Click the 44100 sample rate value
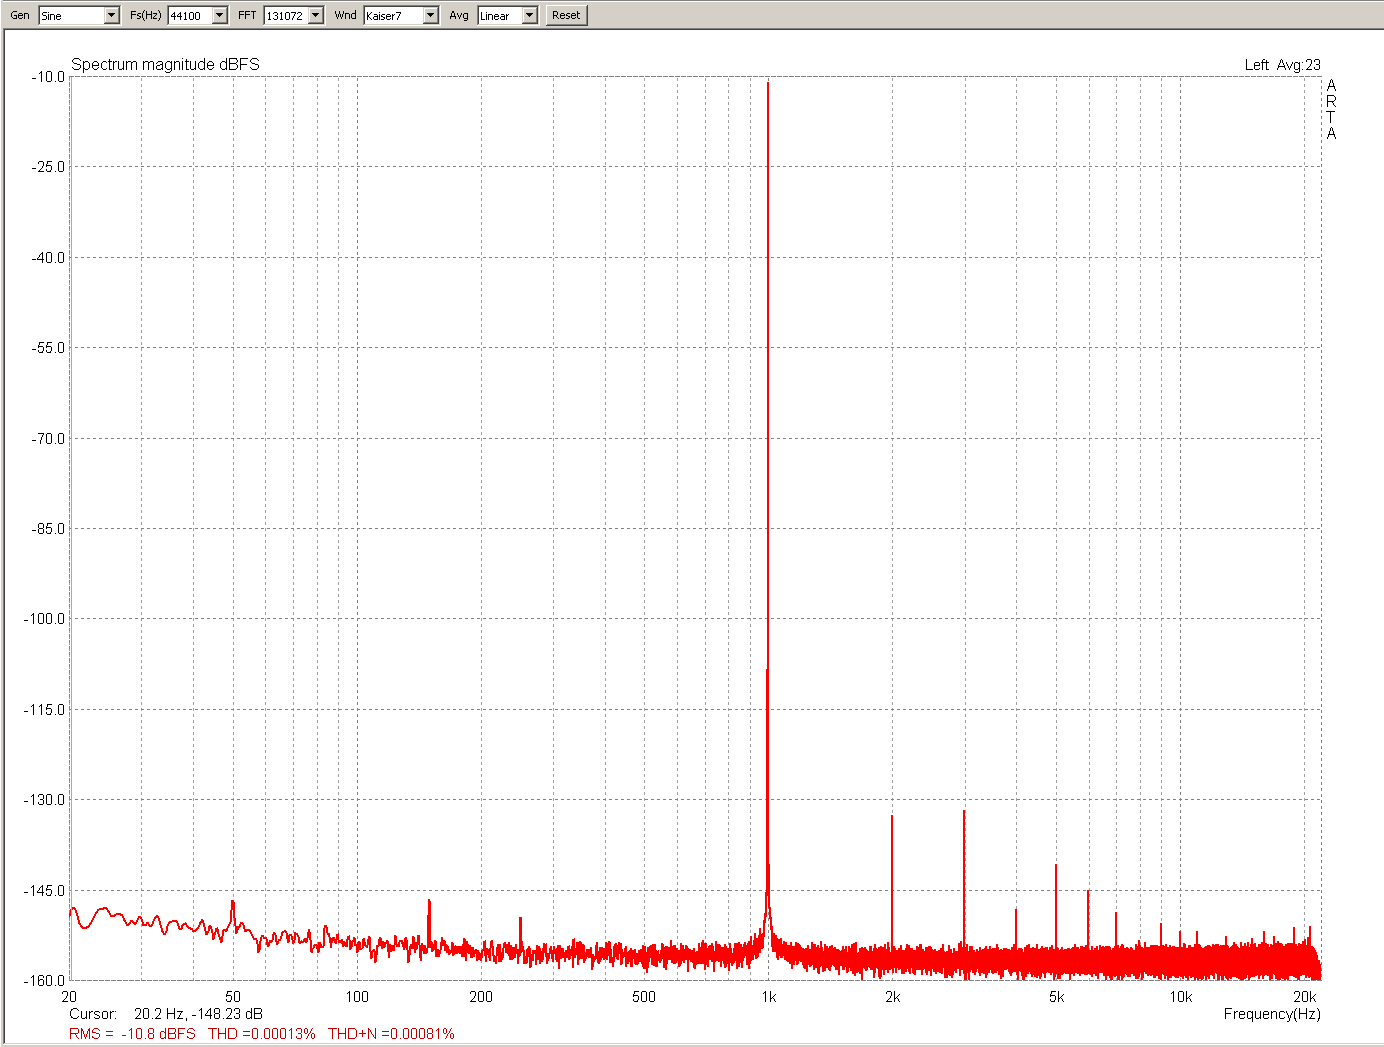The image size is (1384, 1047). [186, 16]
